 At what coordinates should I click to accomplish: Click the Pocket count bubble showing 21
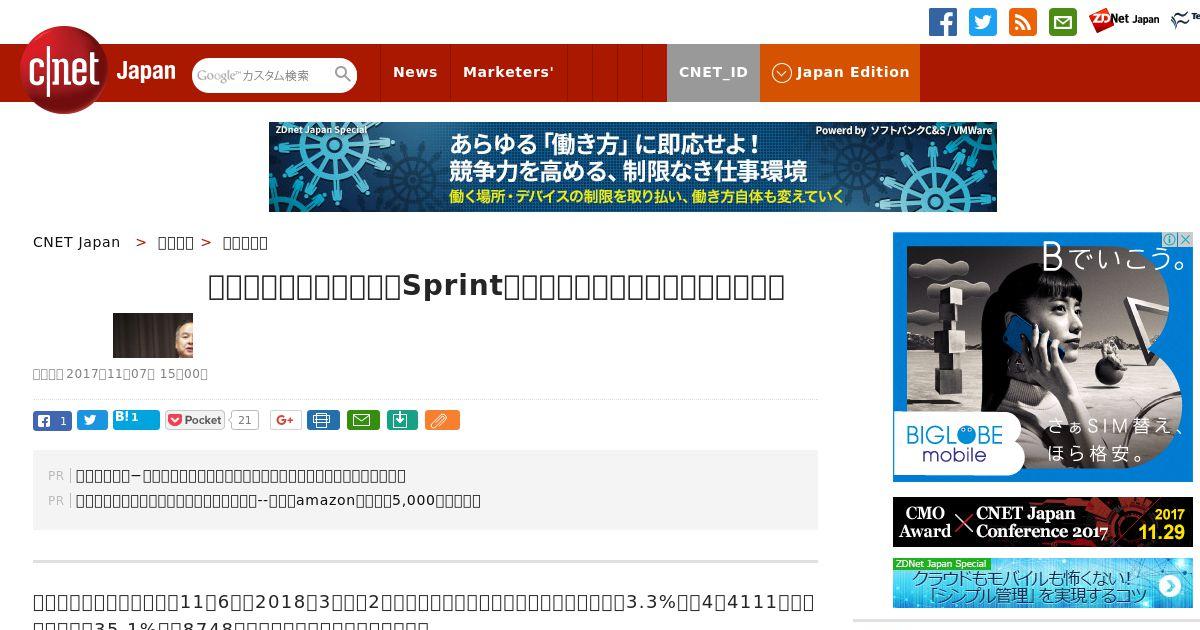pos(244,421)
